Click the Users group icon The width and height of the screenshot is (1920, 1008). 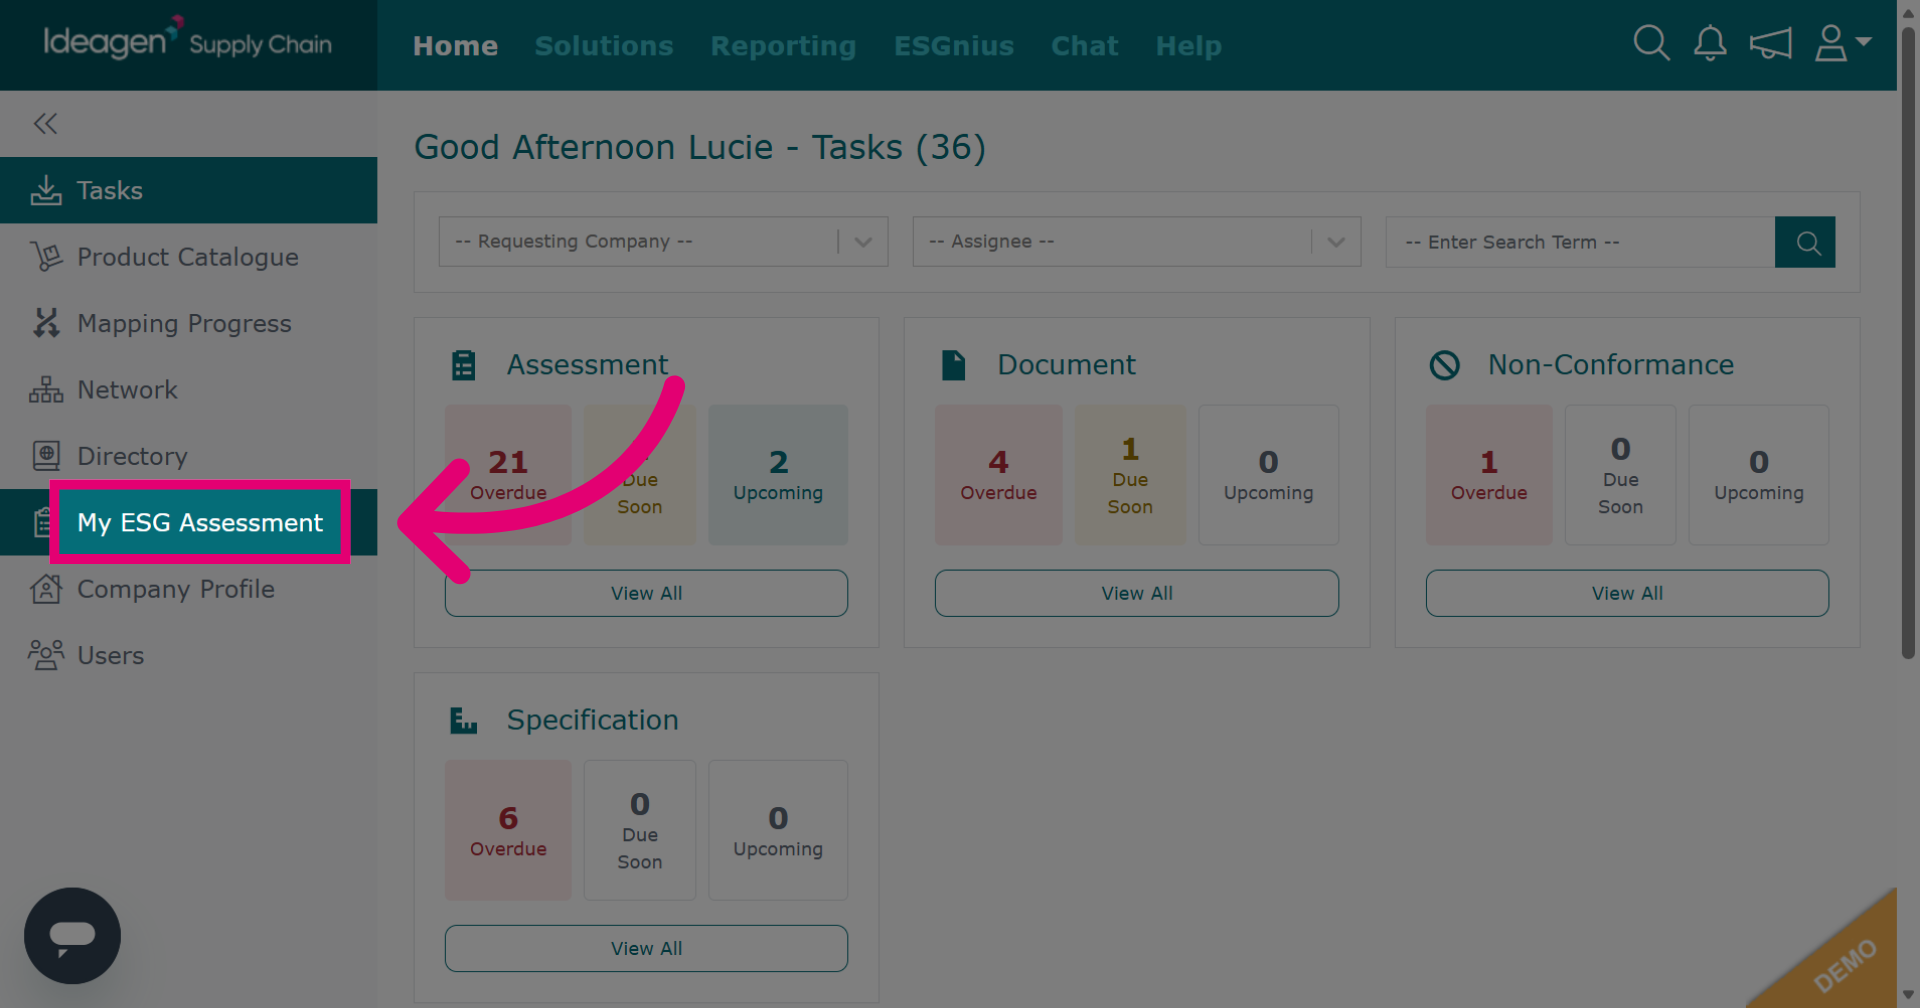[46, 655]
